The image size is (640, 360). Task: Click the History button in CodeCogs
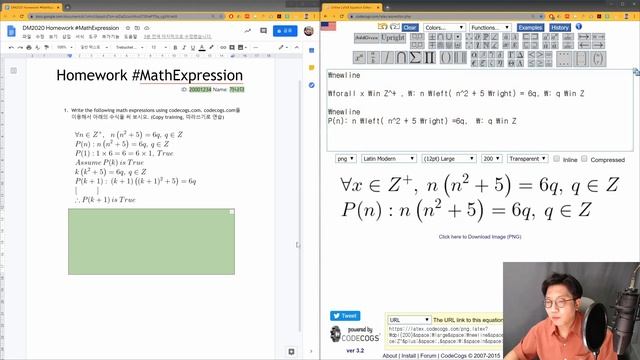[560, 27]
